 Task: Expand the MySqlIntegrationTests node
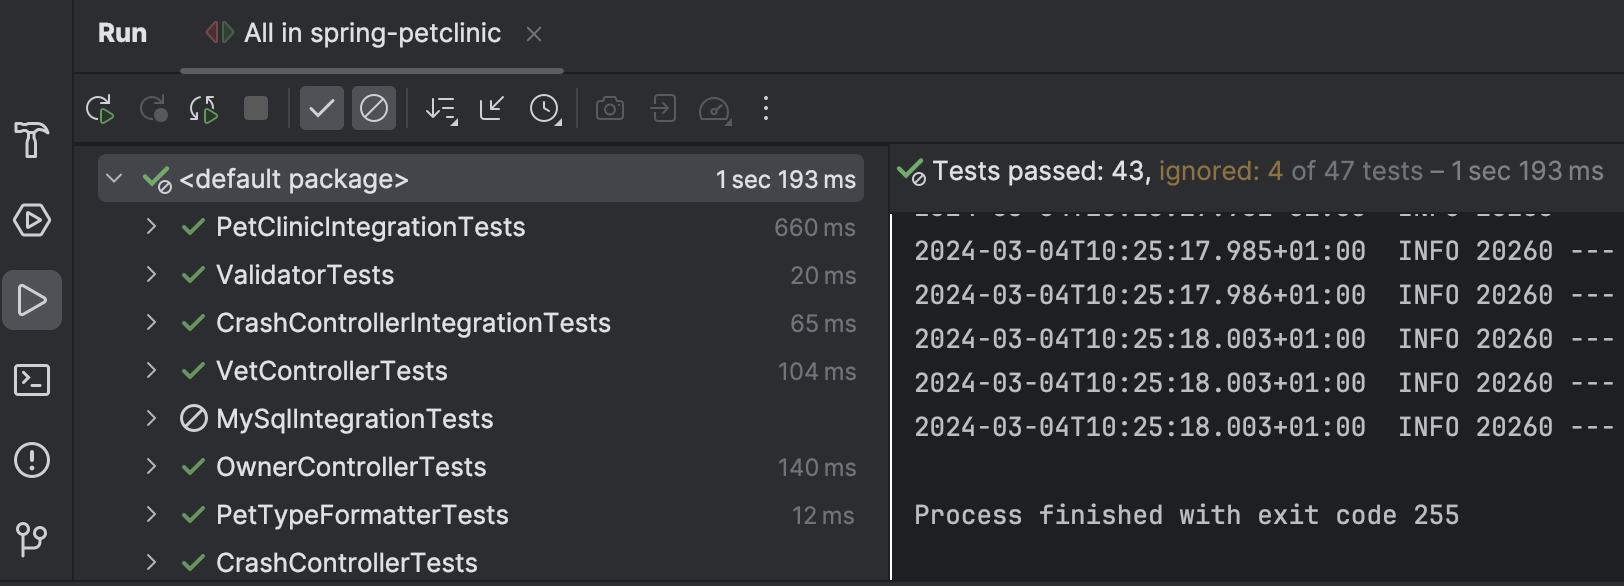[151, 419]
